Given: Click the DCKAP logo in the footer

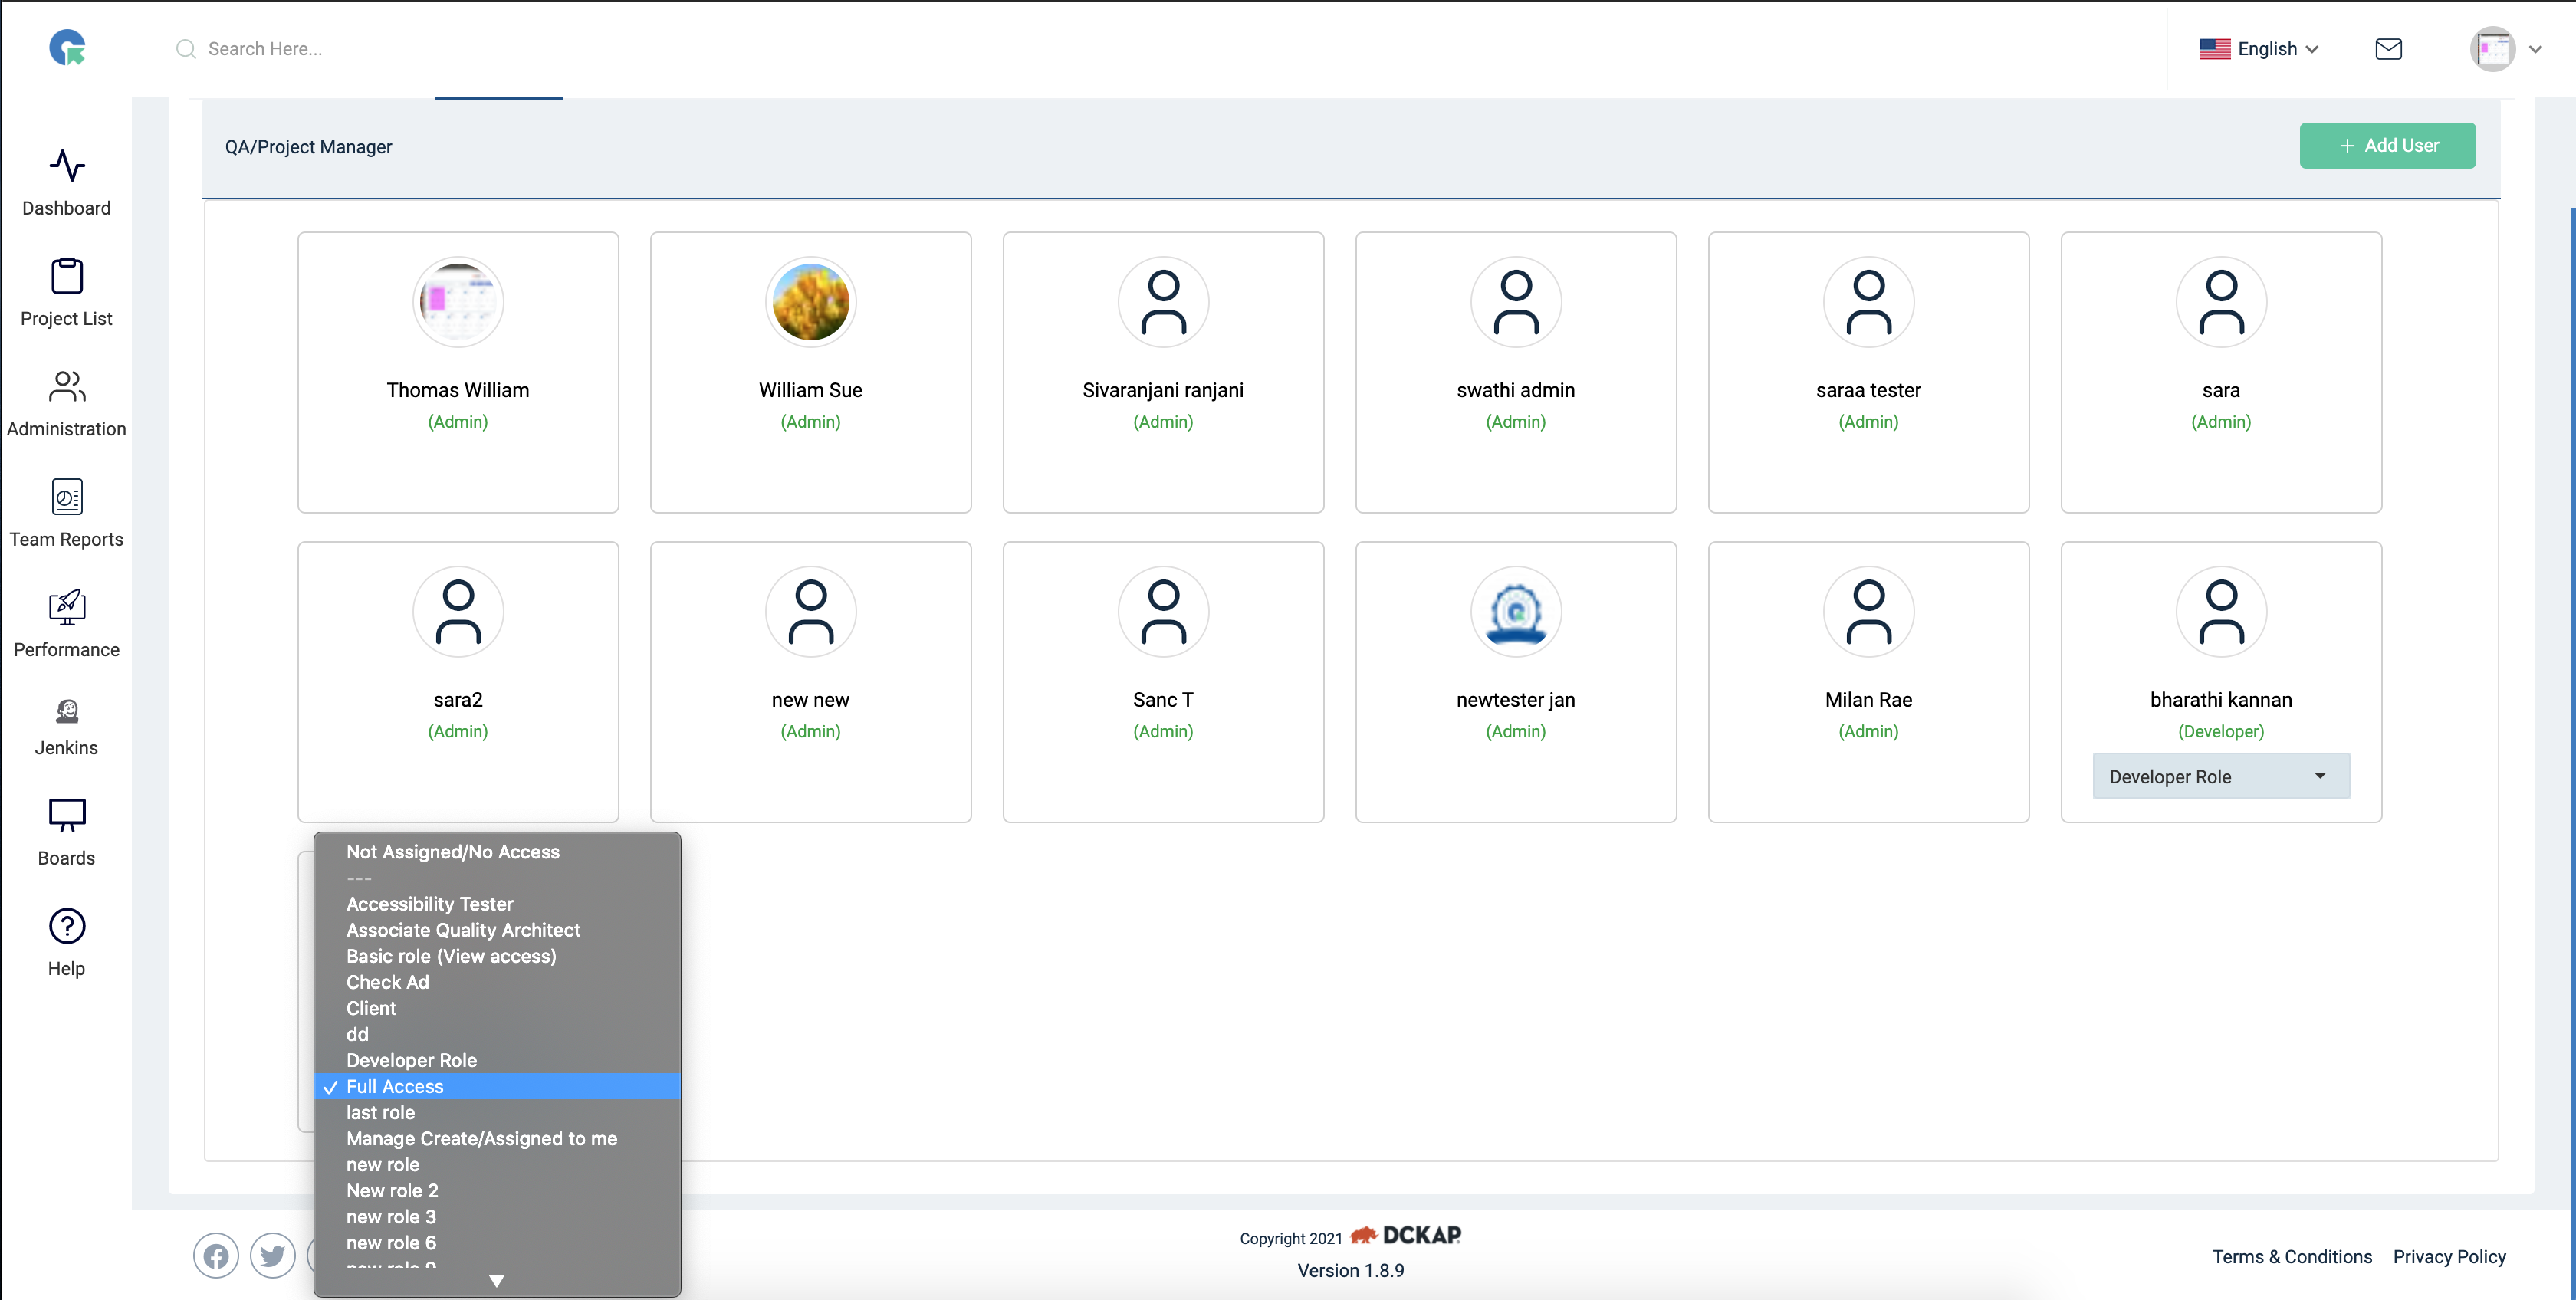Looking at the screenshot, I should coord(1405,1235).
